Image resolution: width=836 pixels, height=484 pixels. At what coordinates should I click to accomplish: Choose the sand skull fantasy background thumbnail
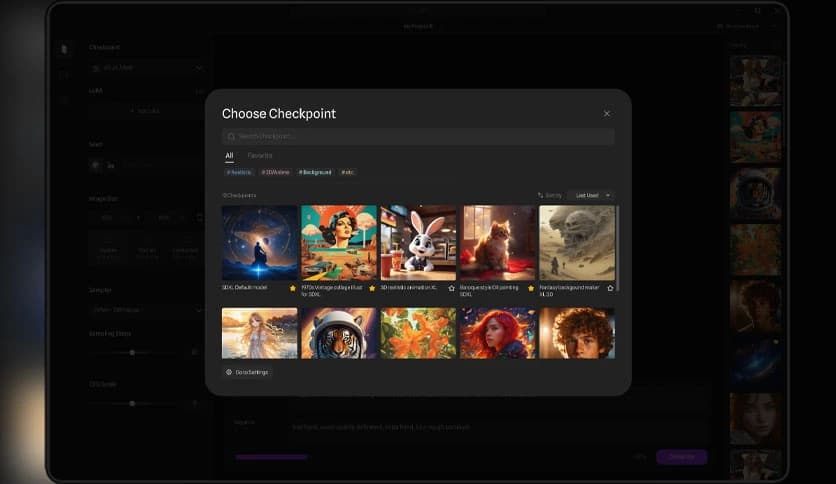tap(577, 243)
